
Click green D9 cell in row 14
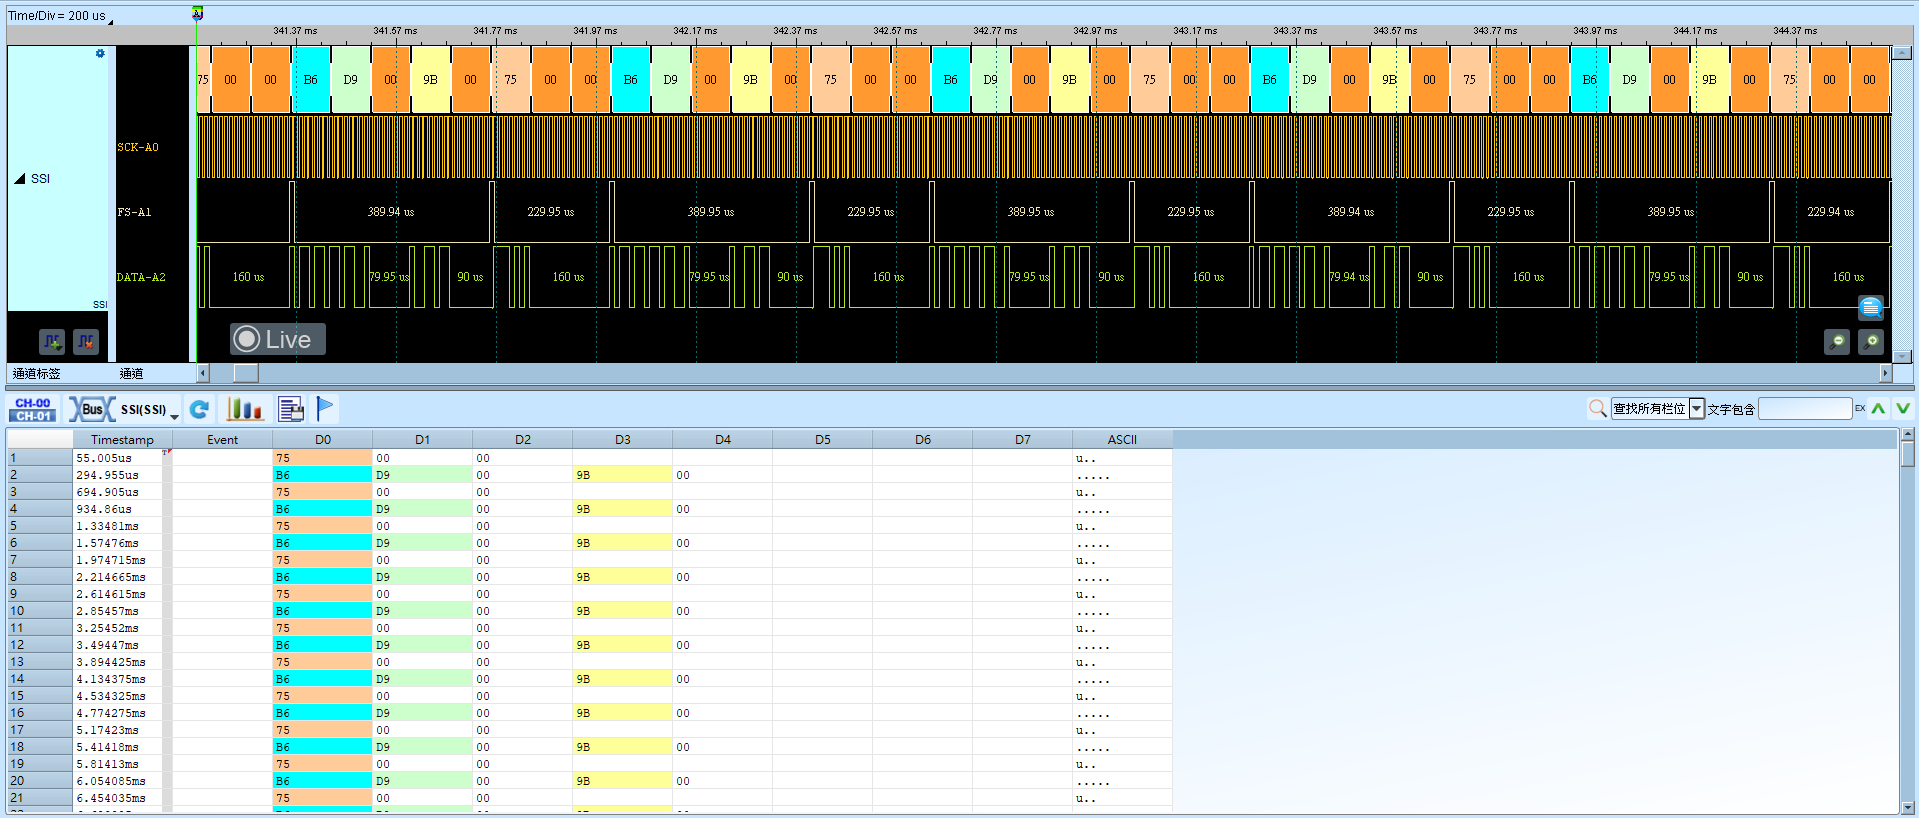(x=422, y=679)
